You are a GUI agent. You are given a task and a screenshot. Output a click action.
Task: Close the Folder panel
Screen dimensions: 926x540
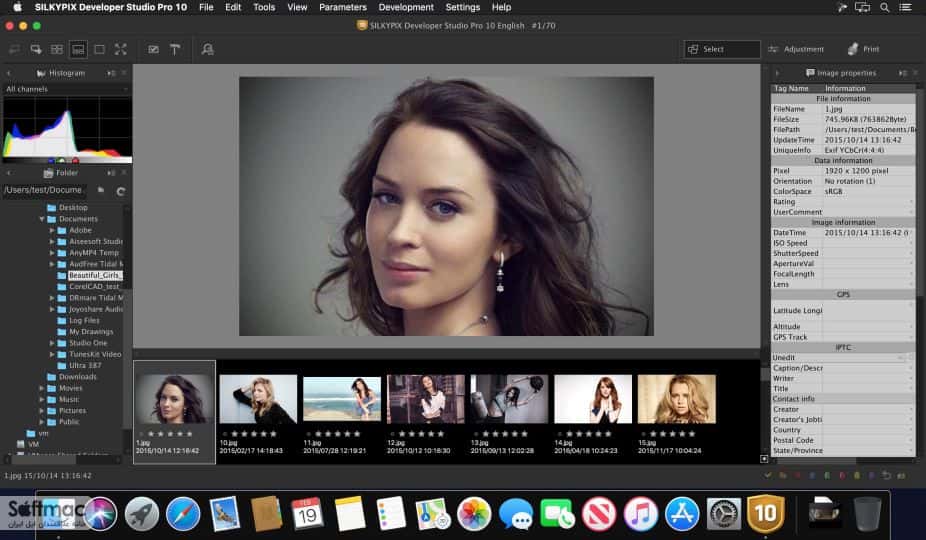(124, 173)
